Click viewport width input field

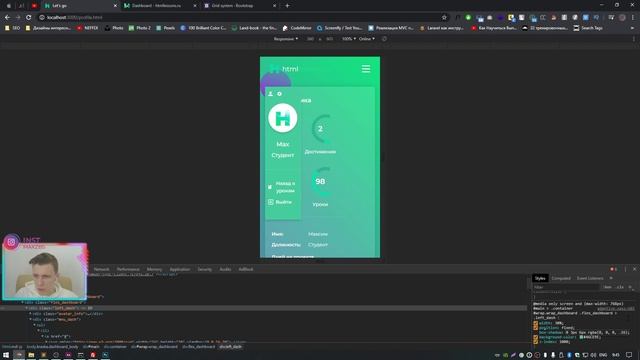tap(311, 39)
